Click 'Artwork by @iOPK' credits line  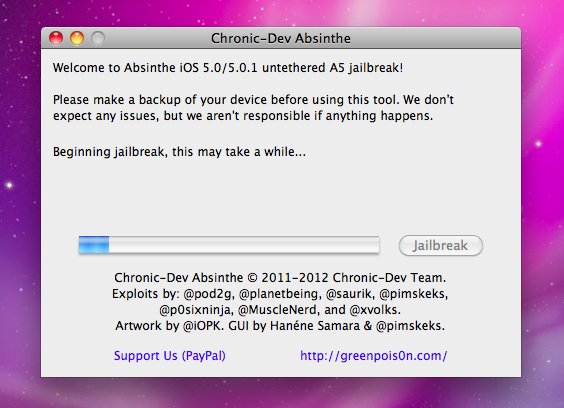coord(280,326)
